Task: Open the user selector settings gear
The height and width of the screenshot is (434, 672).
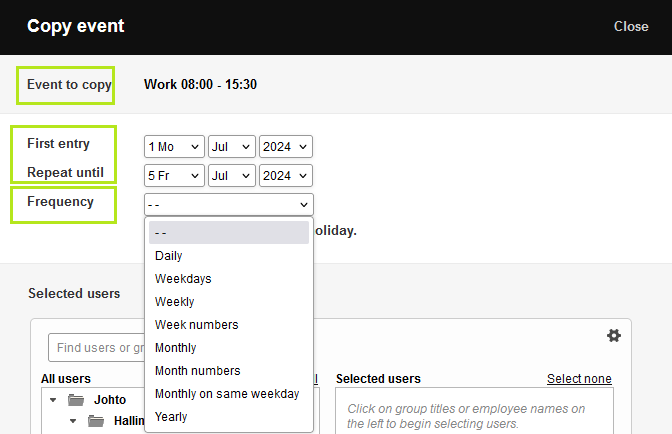Action: (x=614, y=336)
